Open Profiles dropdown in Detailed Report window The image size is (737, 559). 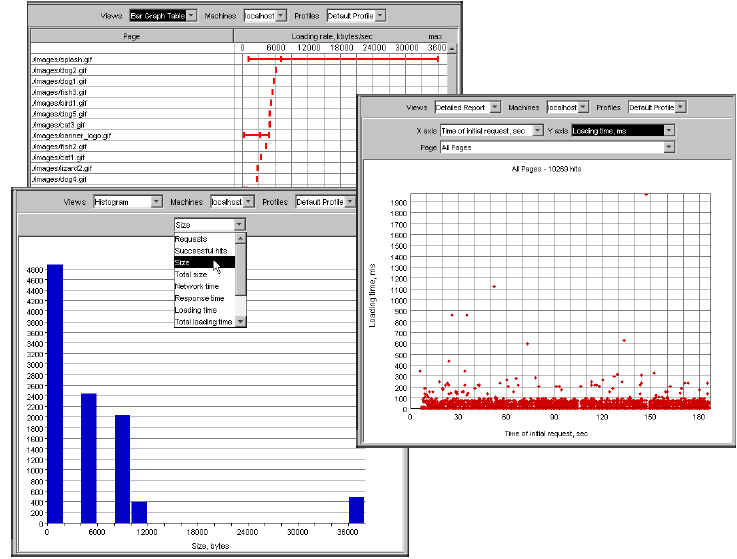tap(657, 107)
